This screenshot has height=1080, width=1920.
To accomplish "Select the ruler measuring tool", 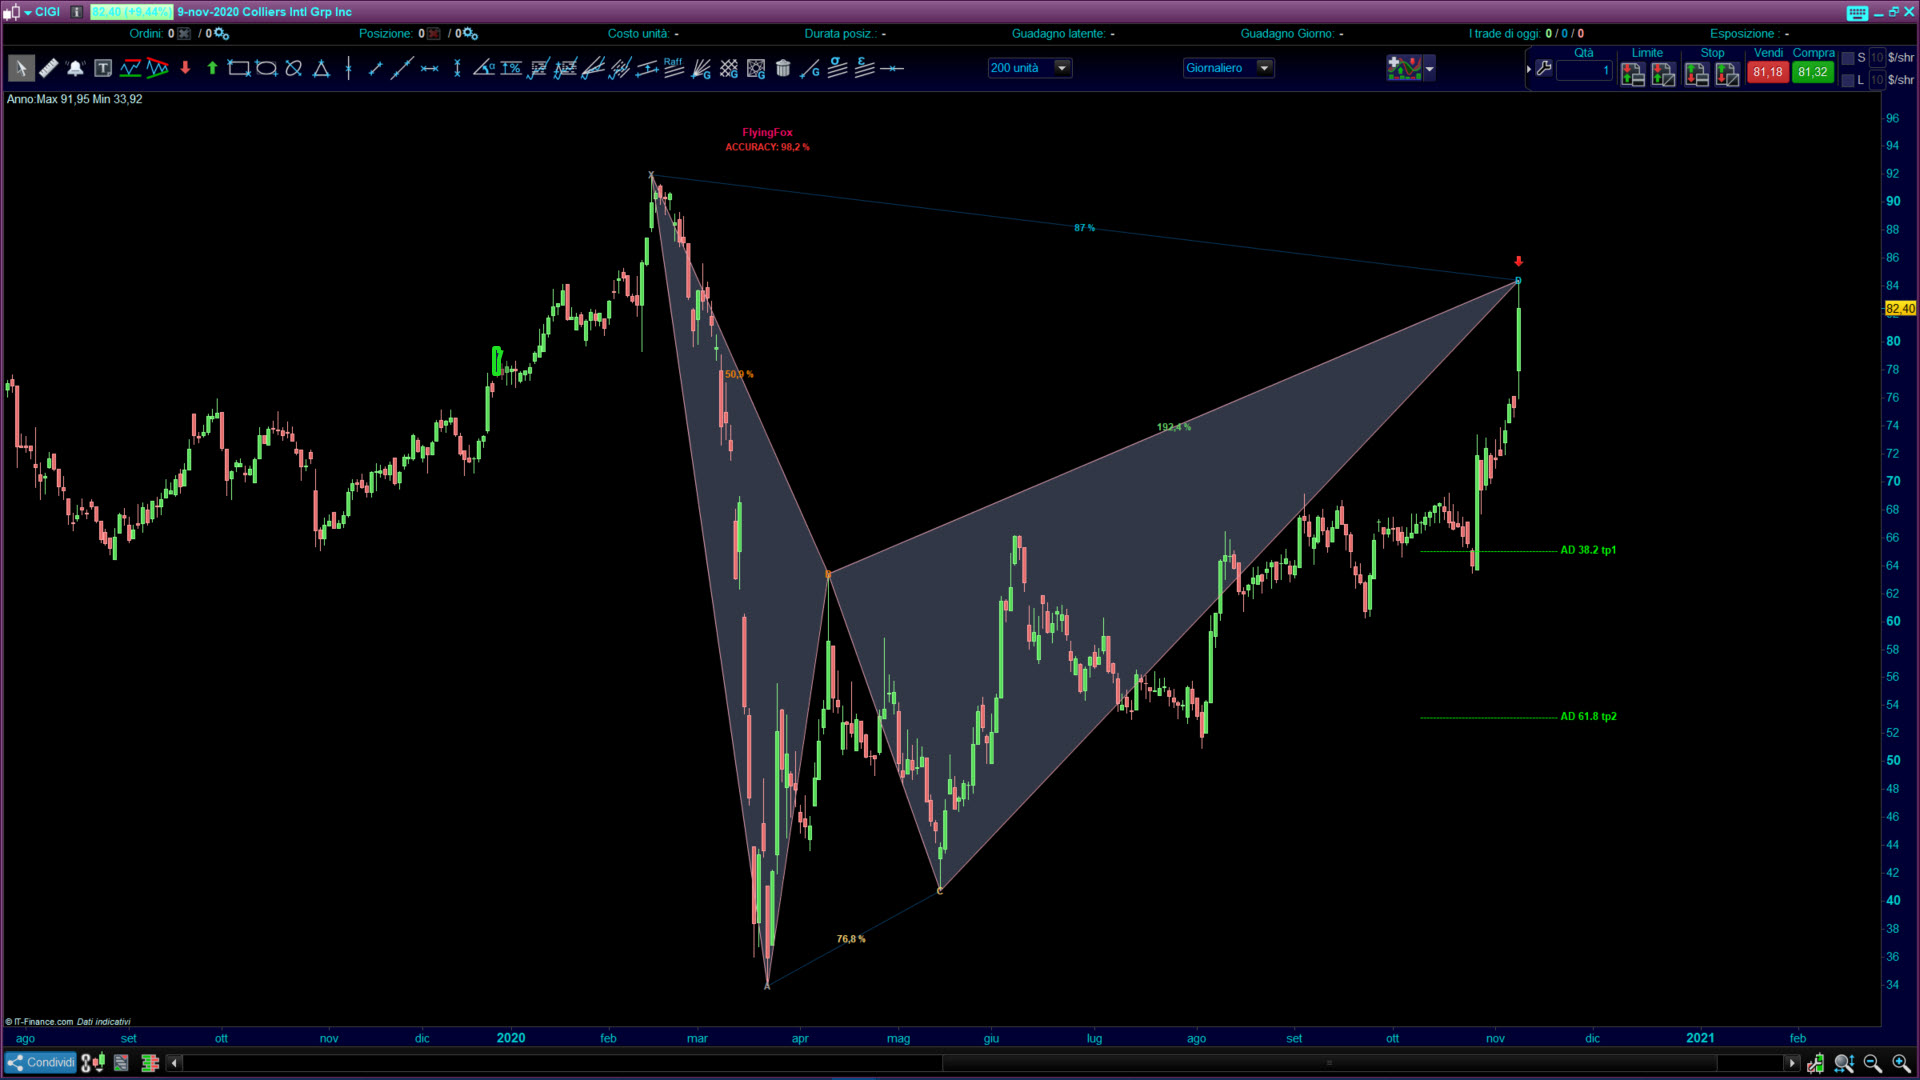I will (x=48, y=69).
